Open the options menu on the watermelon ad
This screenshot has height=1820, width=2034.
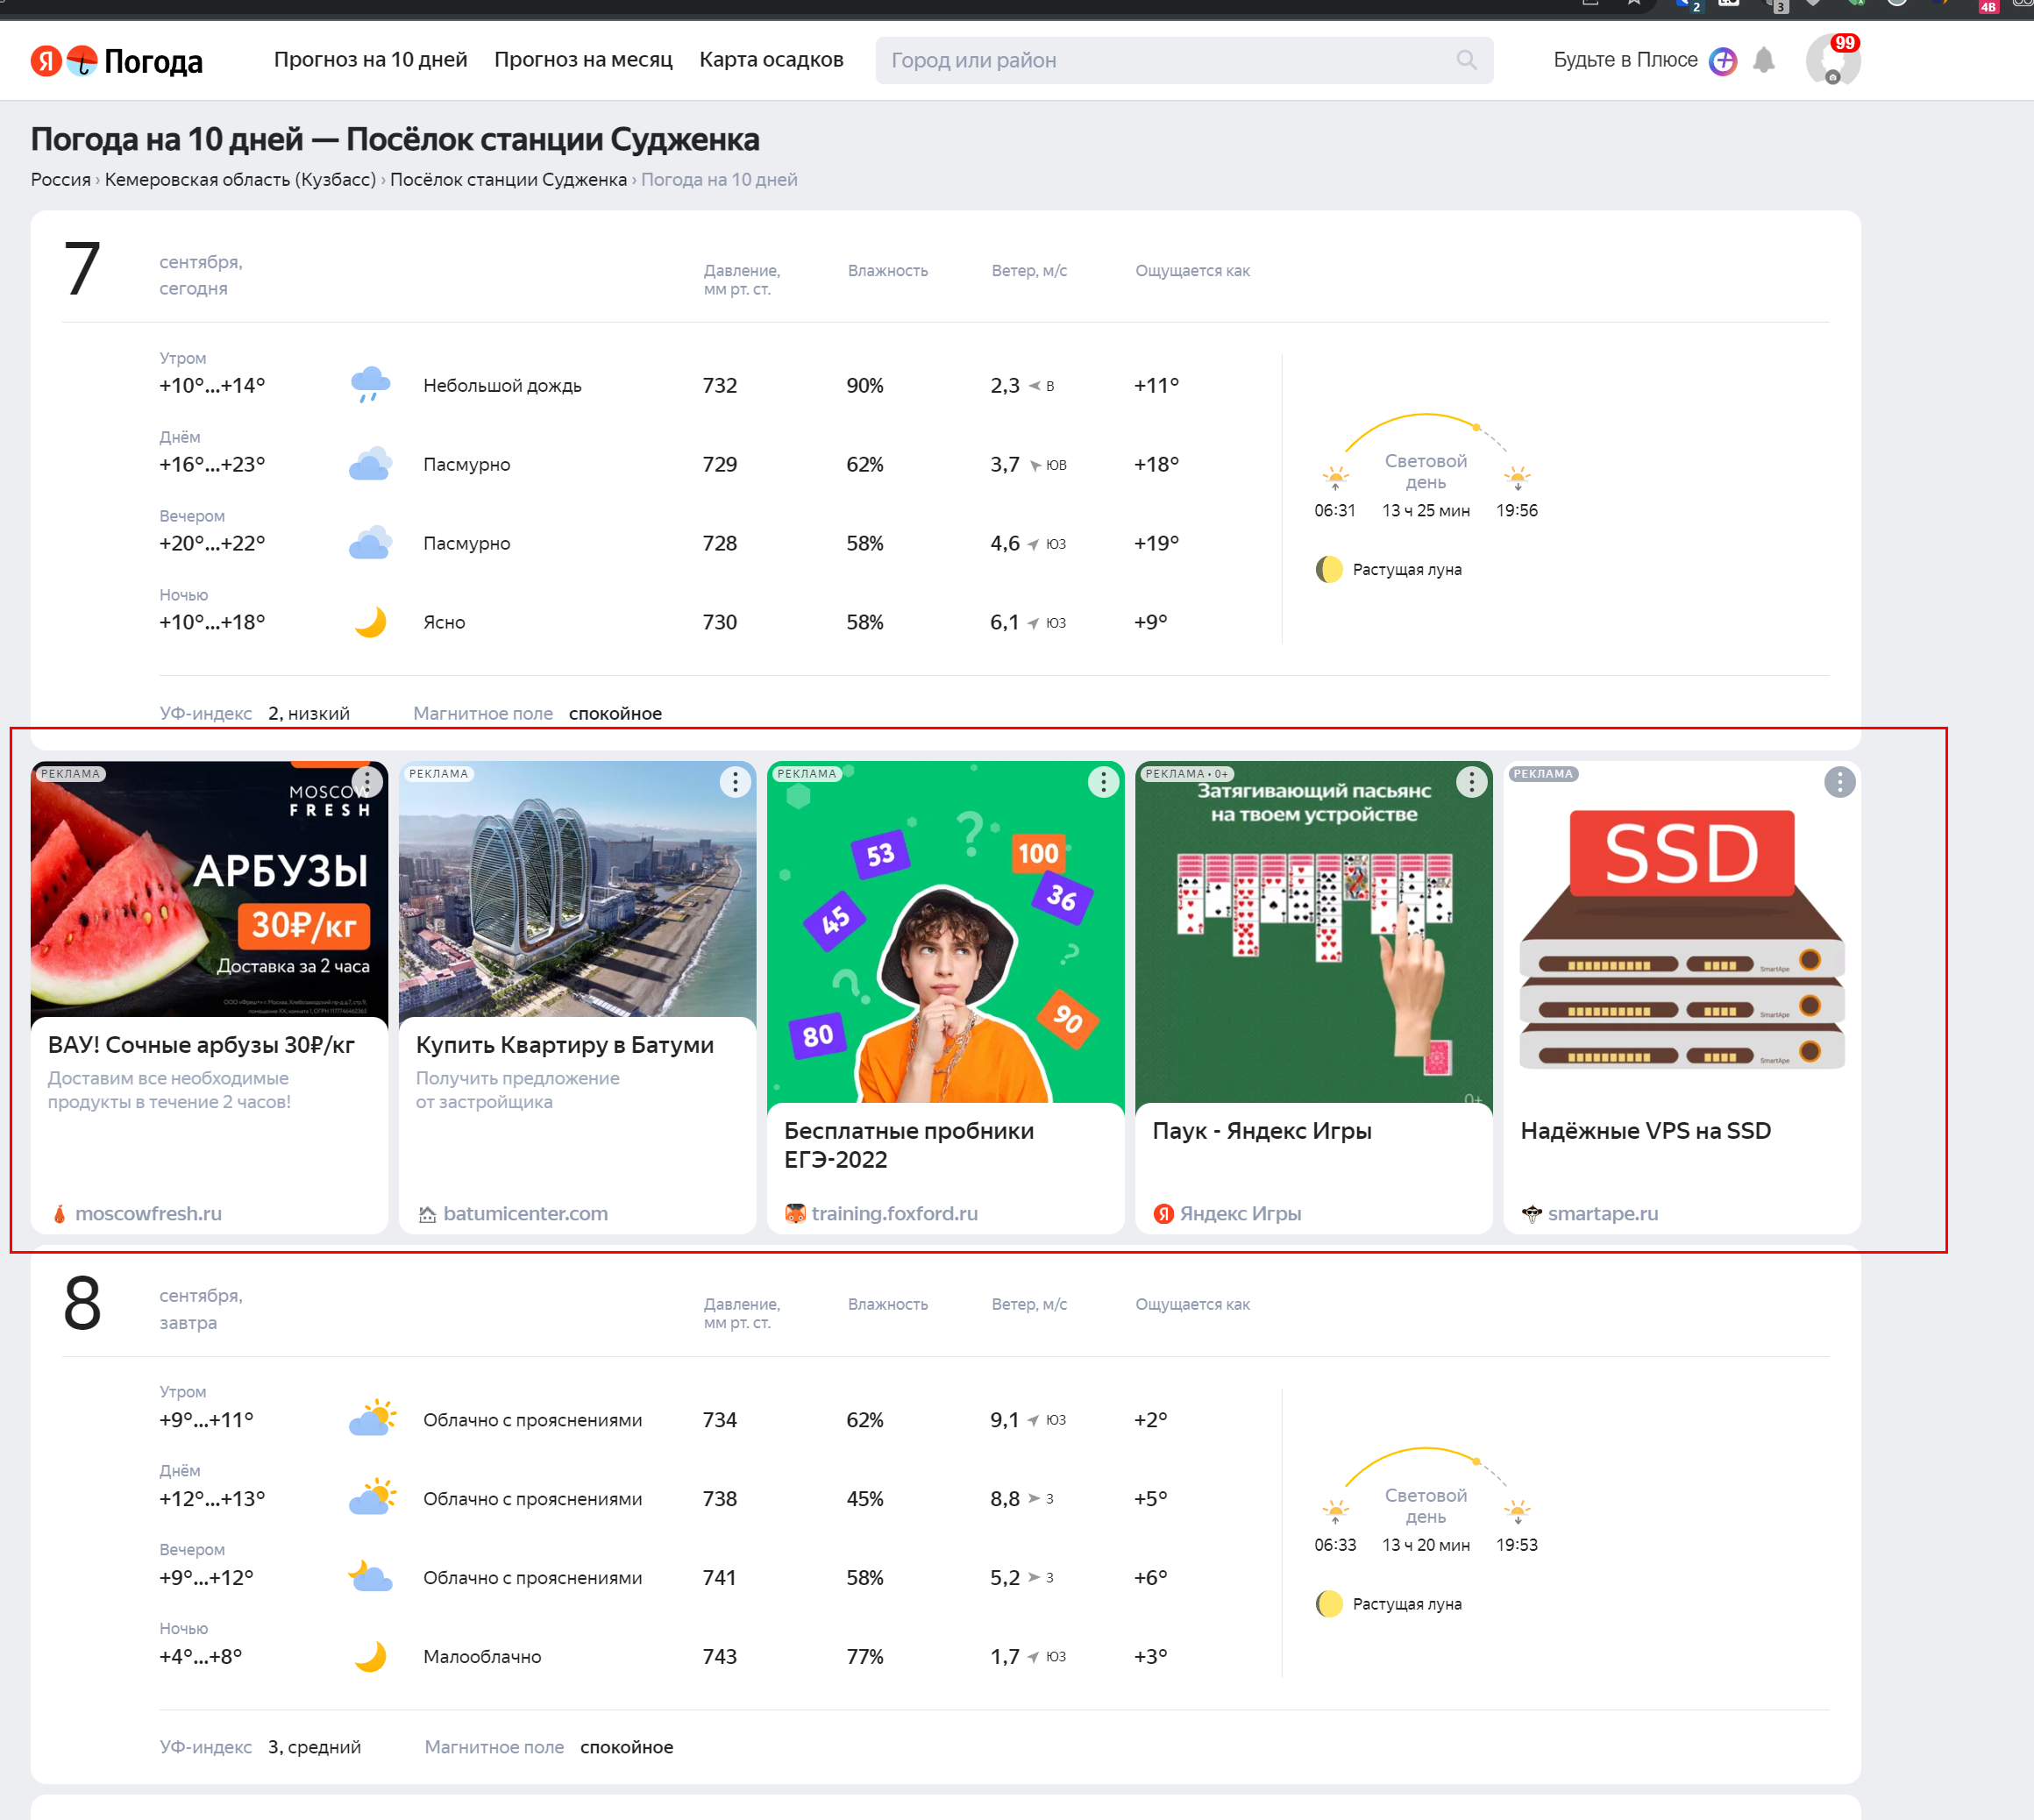(367, 783)
